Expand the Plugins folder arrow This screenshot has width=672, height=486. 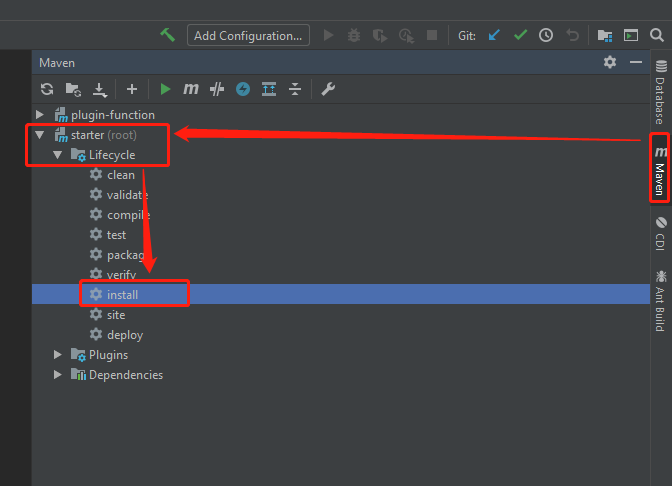click(x=57, y=354)
